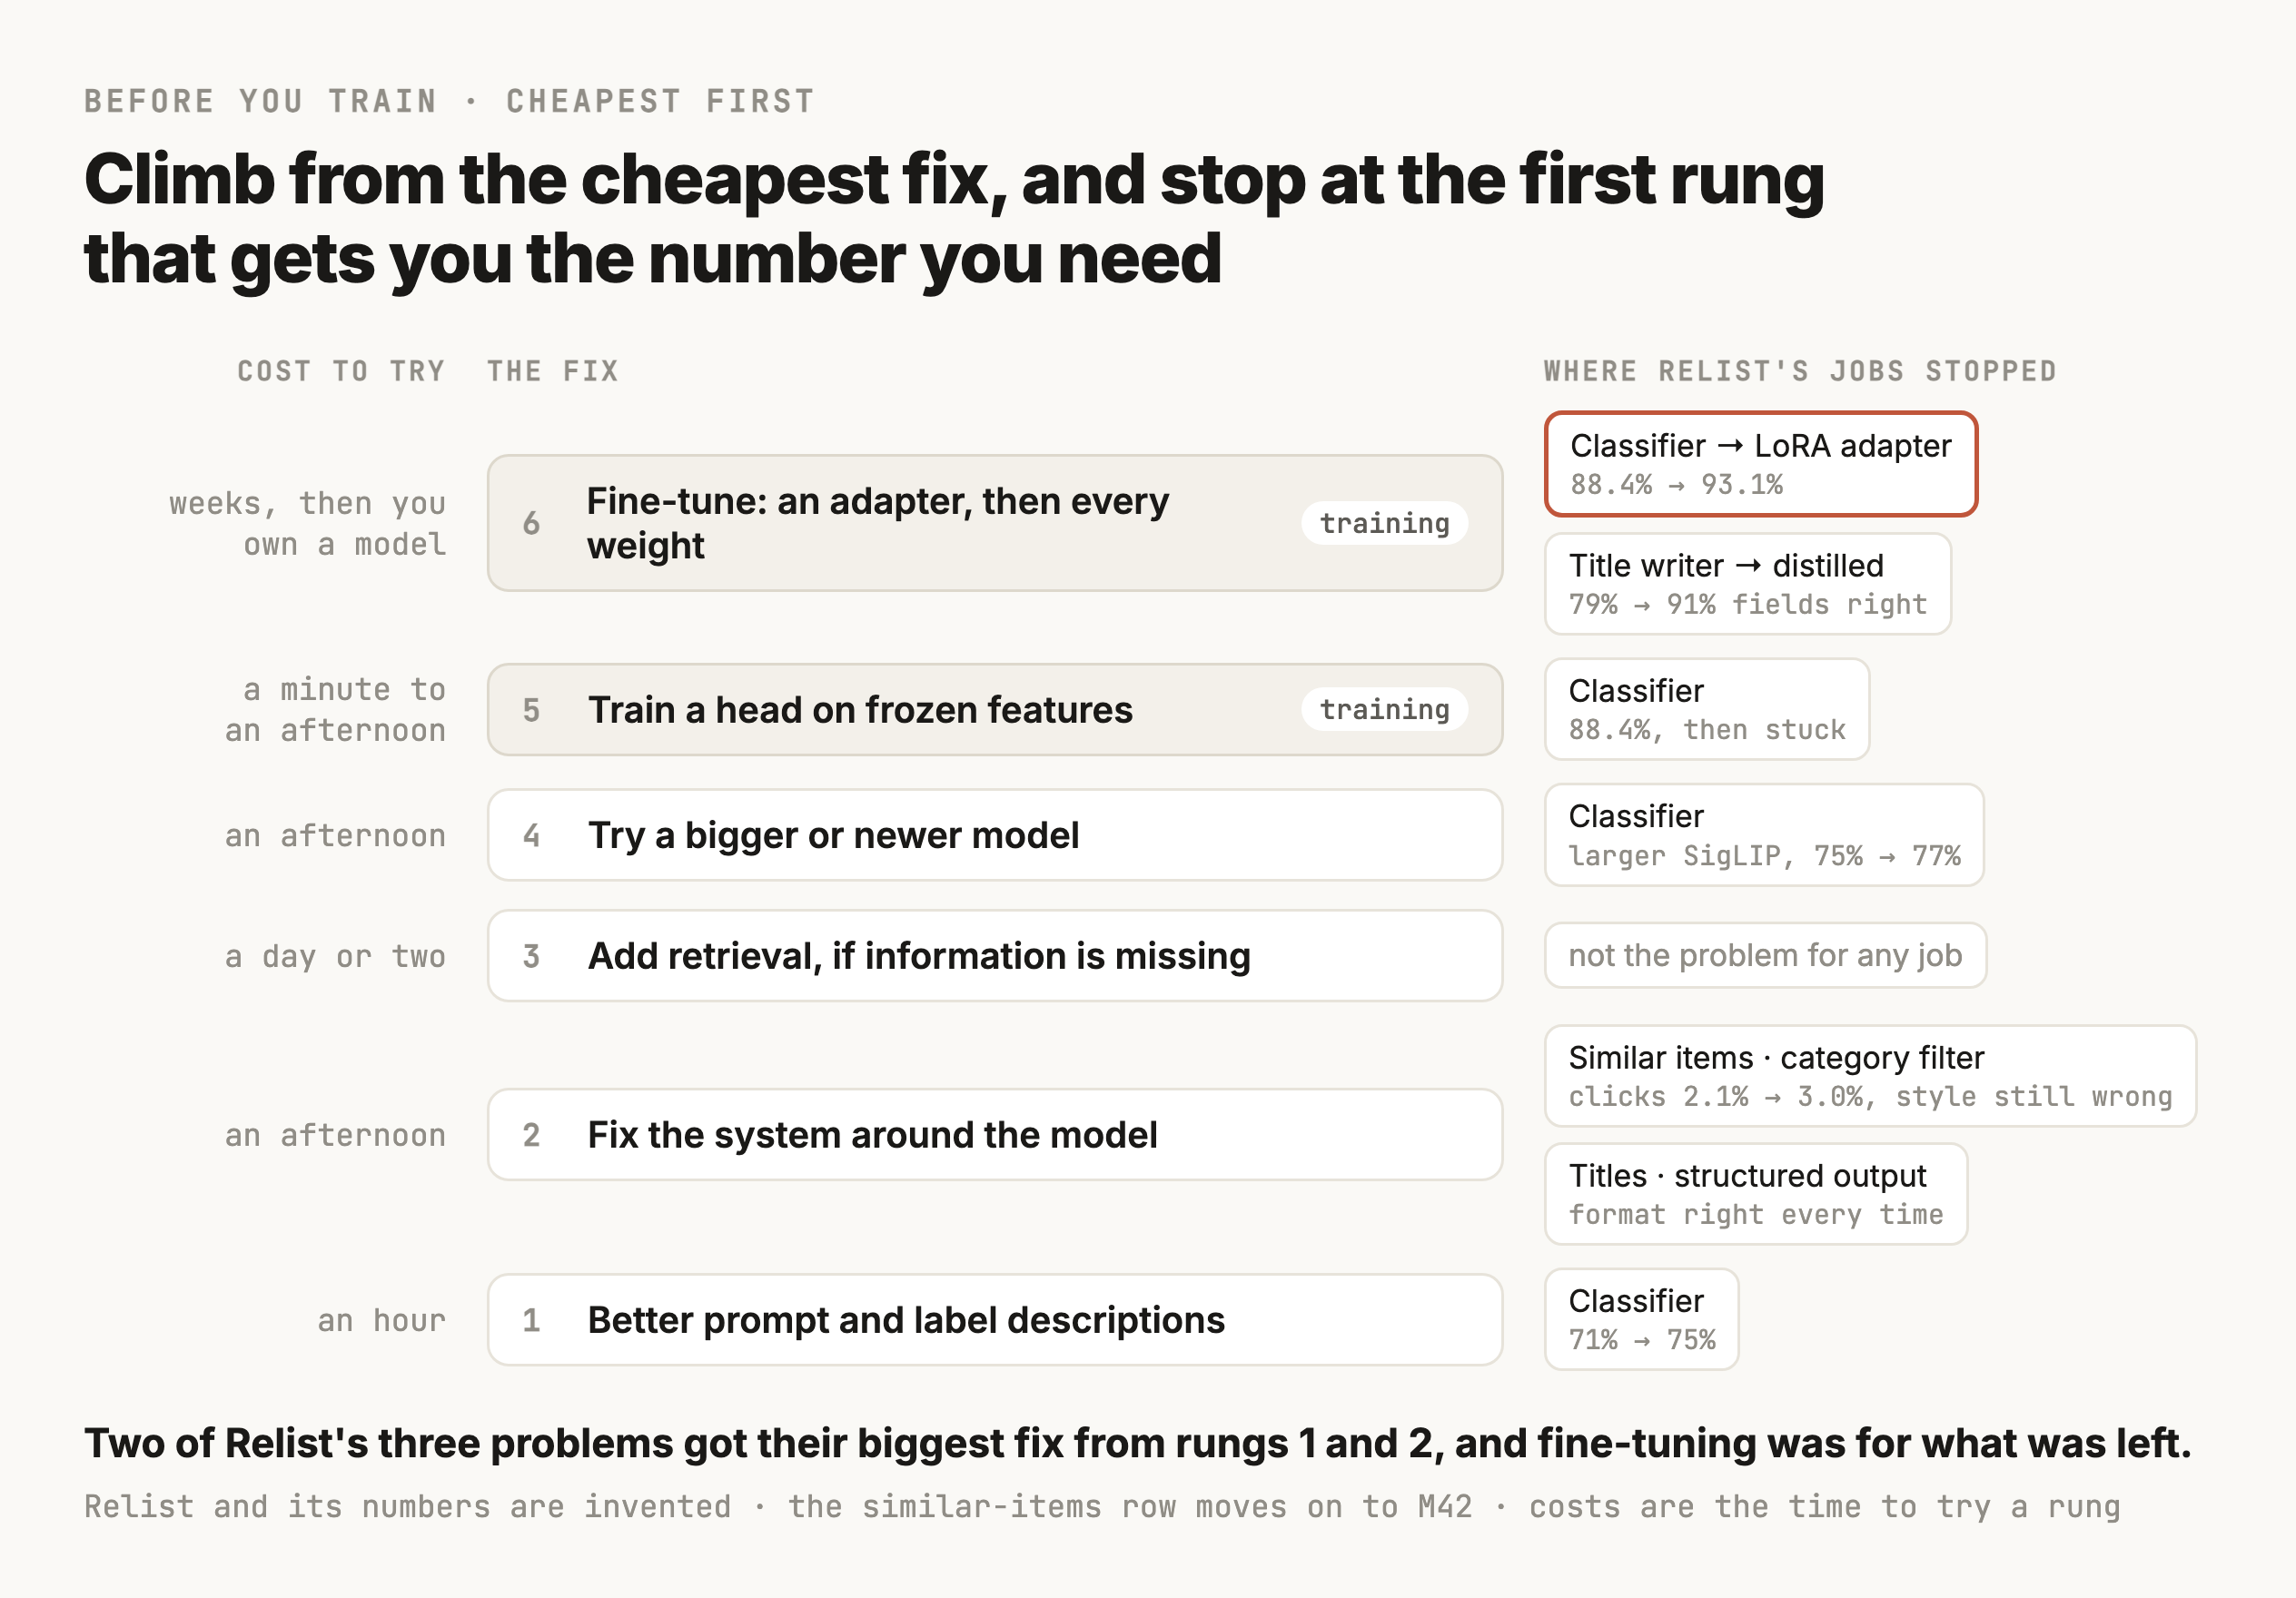Viewport: 2296px width, 1598px height.
Task: Open the 'Title writer → distilled' card
Action: [1748, 584]
